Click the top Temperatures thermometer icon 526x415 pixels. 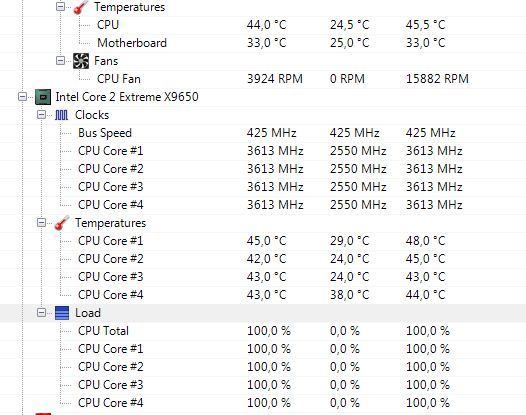[81, 7]
